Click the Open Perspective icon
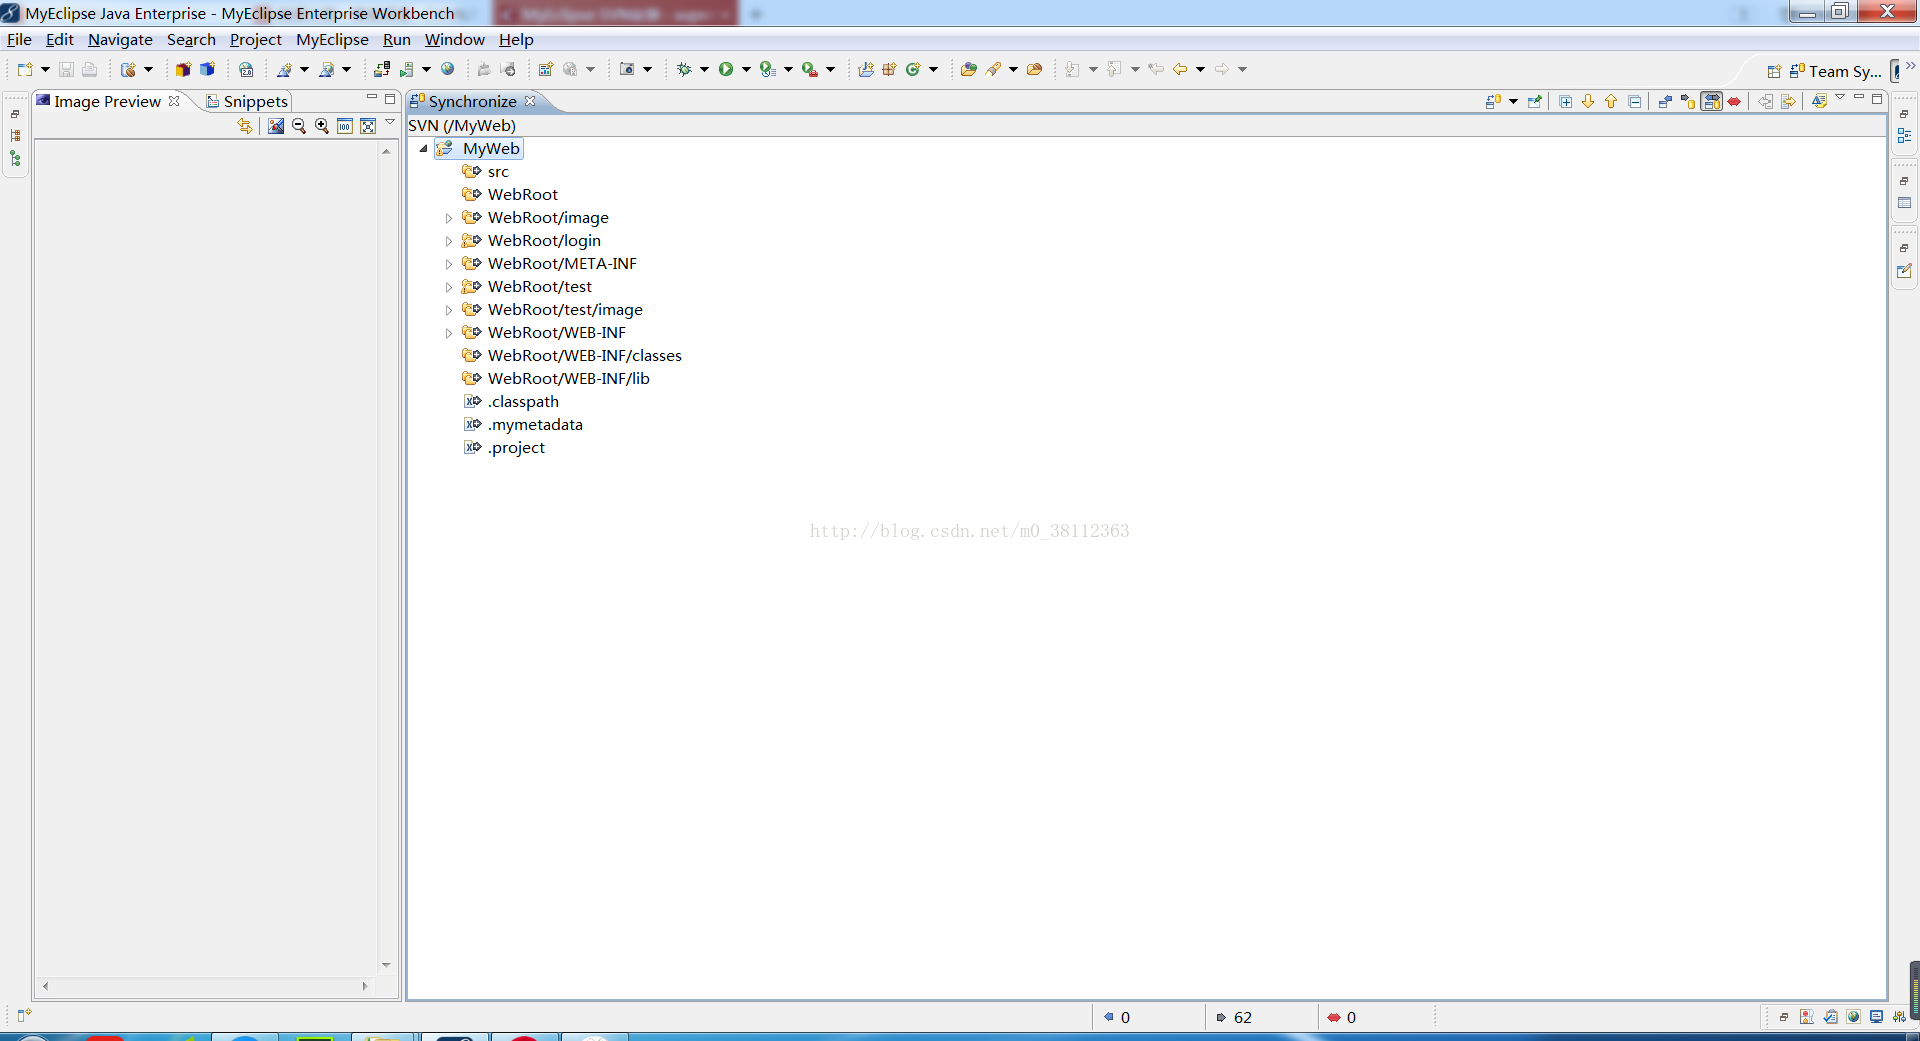Screen dimensions: 1920x1041 tap(1773, 71)
